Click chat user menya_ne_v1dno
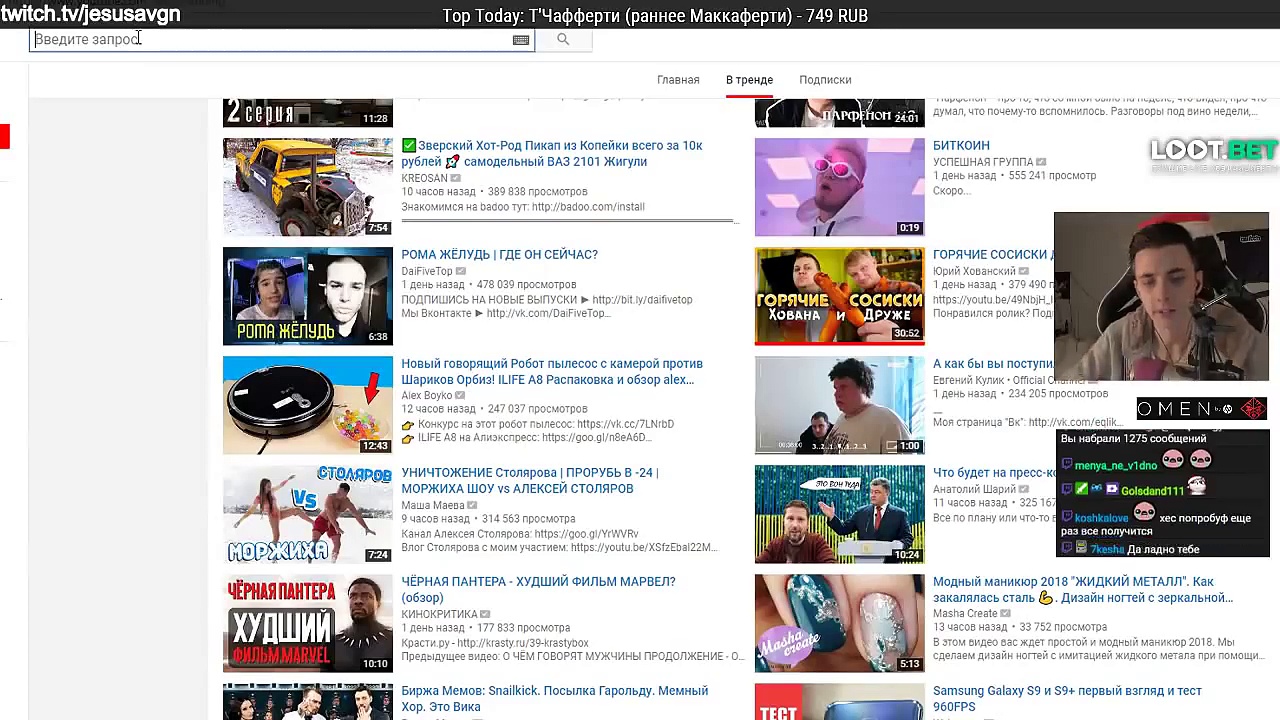This screenshot has height=720, width=1280. tap(1115, 465)
